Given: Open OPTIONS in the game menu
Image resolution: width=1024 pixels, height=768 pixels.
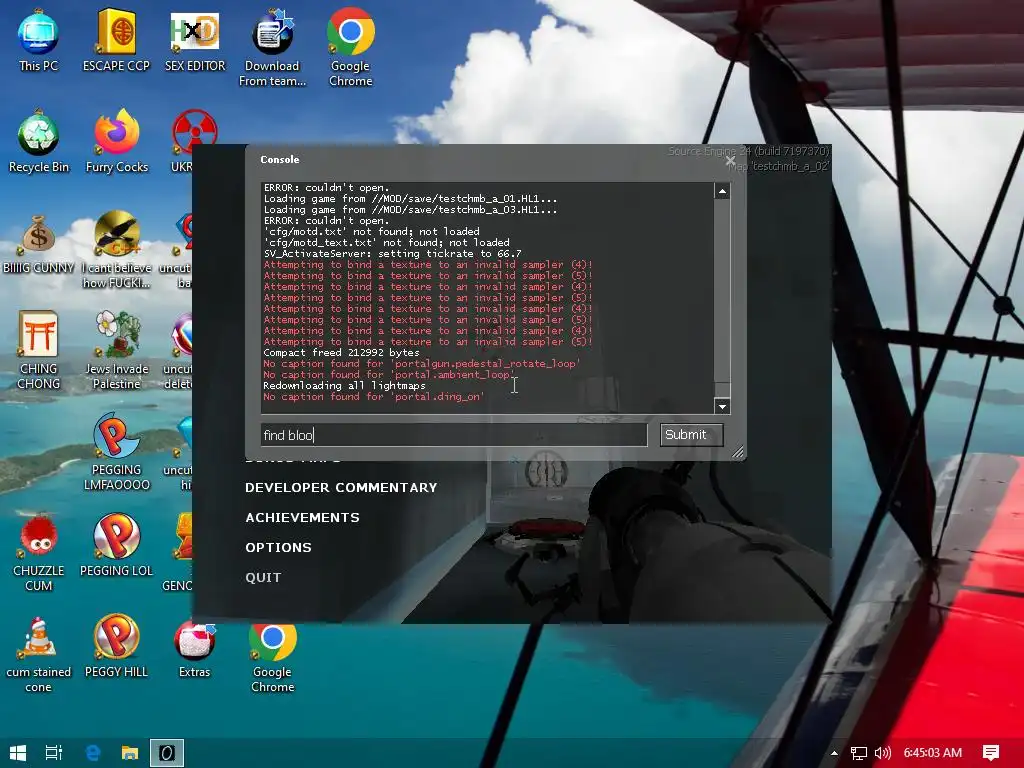Looking at the screenshot, I should point(278,548).
